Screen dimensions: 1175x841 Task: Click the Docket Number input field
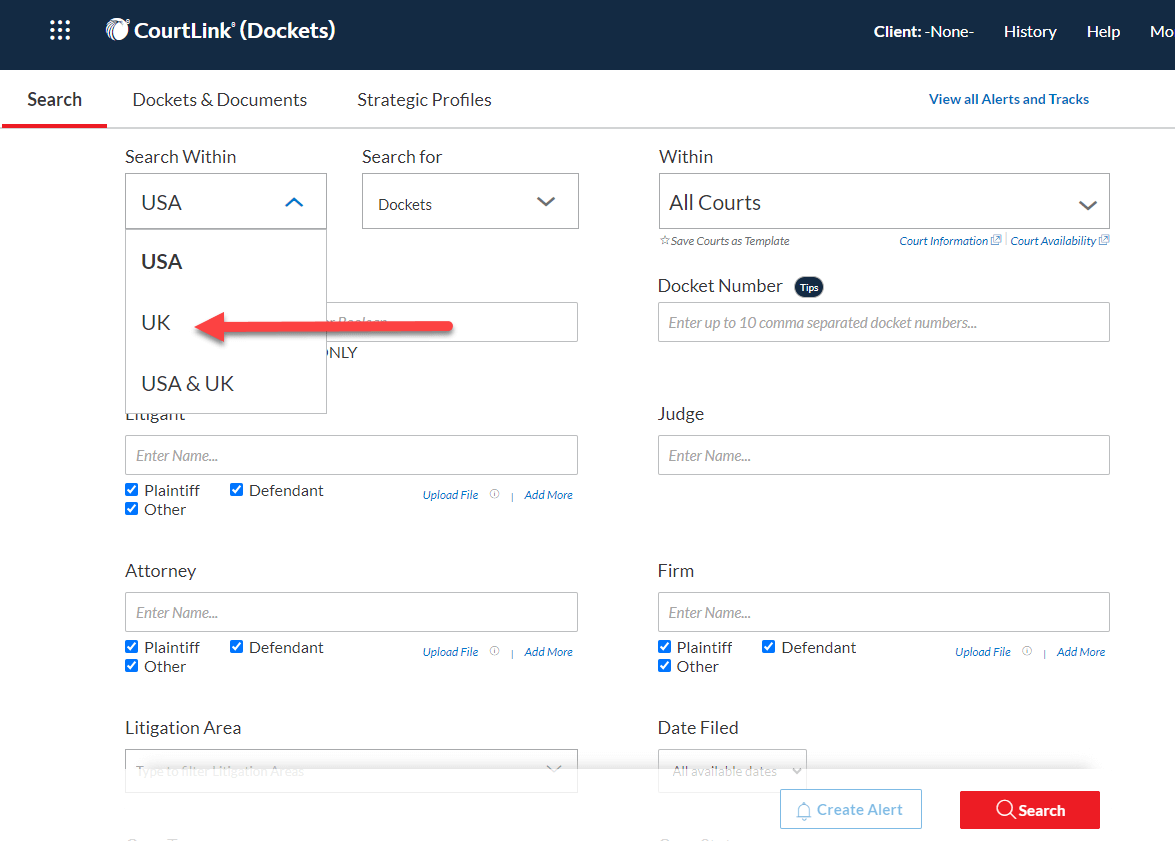[883, 322]
